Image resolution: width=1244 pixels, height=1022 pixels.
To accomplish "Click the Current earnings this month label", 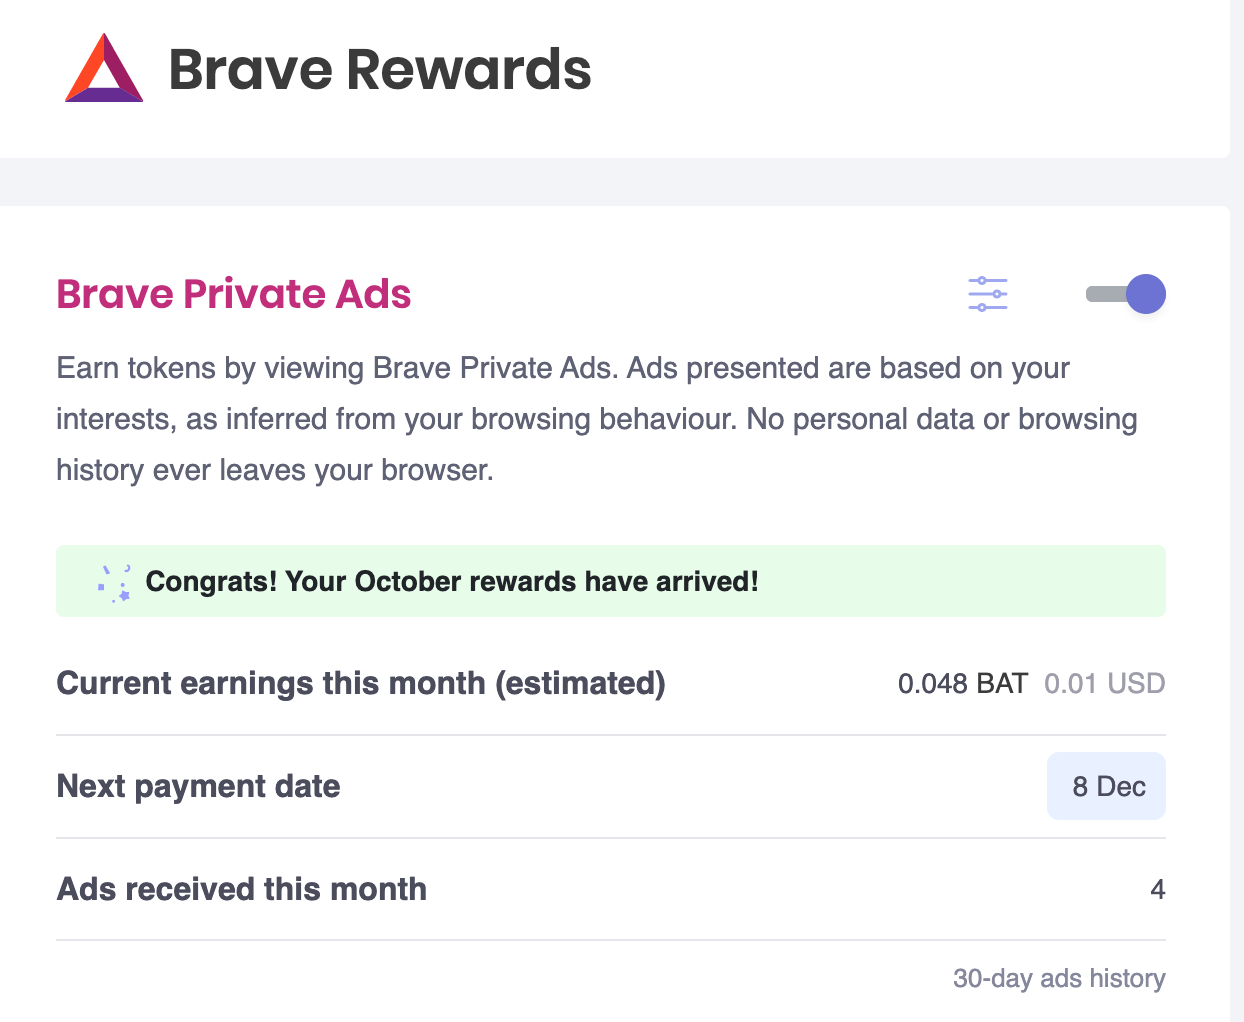I will click(361, 683).
